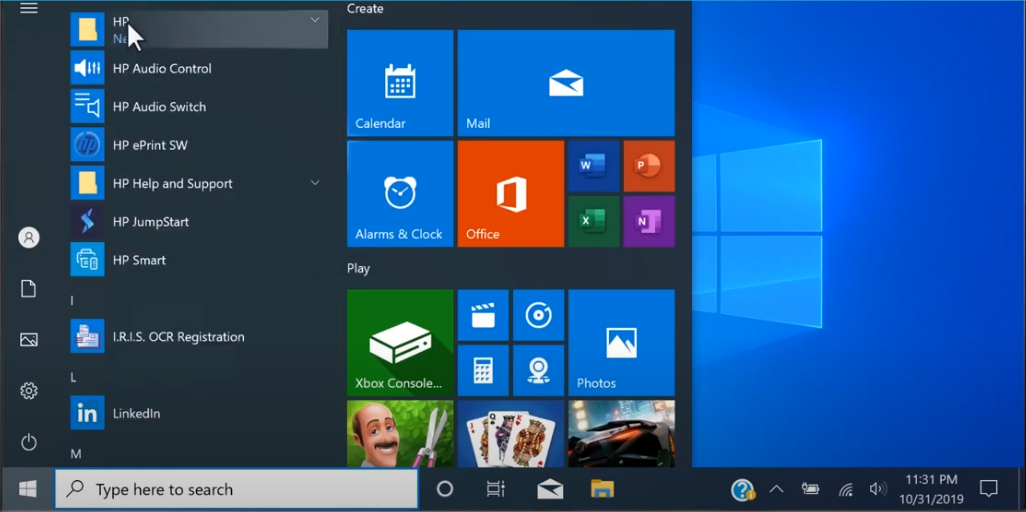
Task: Open the volume control icon
Action: [x=877, y=489]
